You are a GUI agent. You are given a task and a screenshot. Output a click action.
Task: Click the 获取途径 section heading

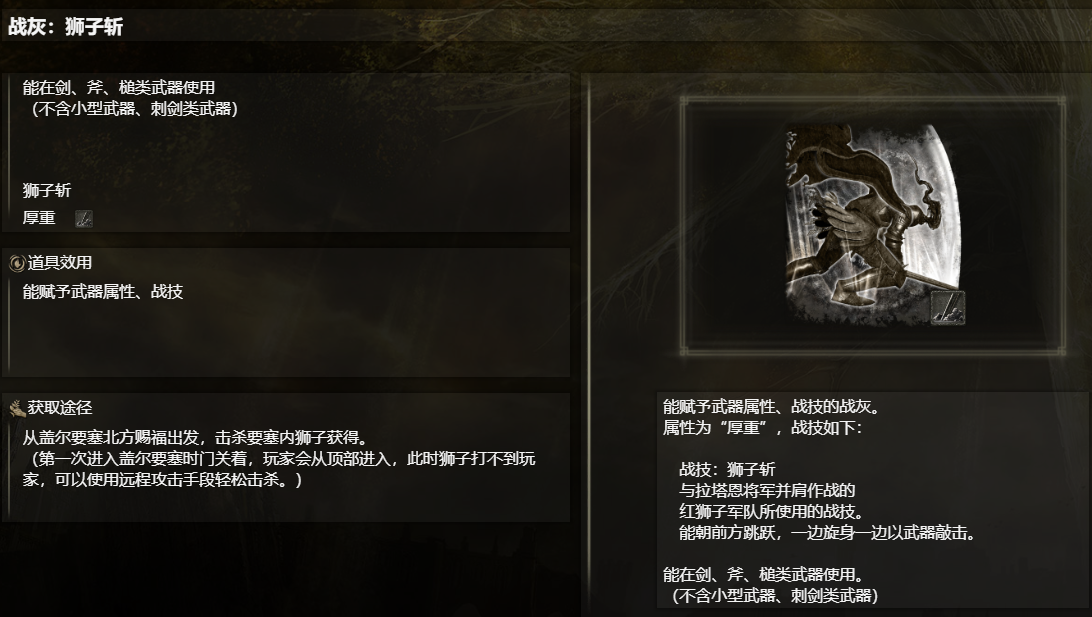point(60,407)
